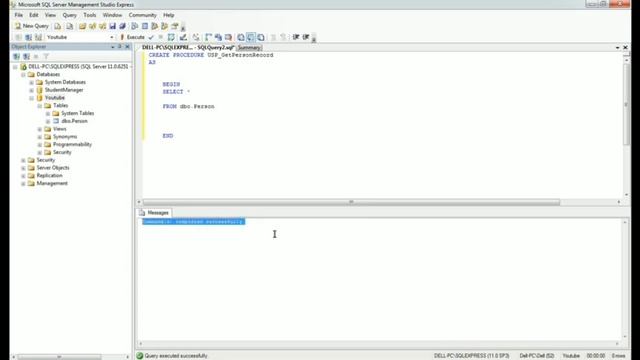Open the File menu

coord(19,15)
